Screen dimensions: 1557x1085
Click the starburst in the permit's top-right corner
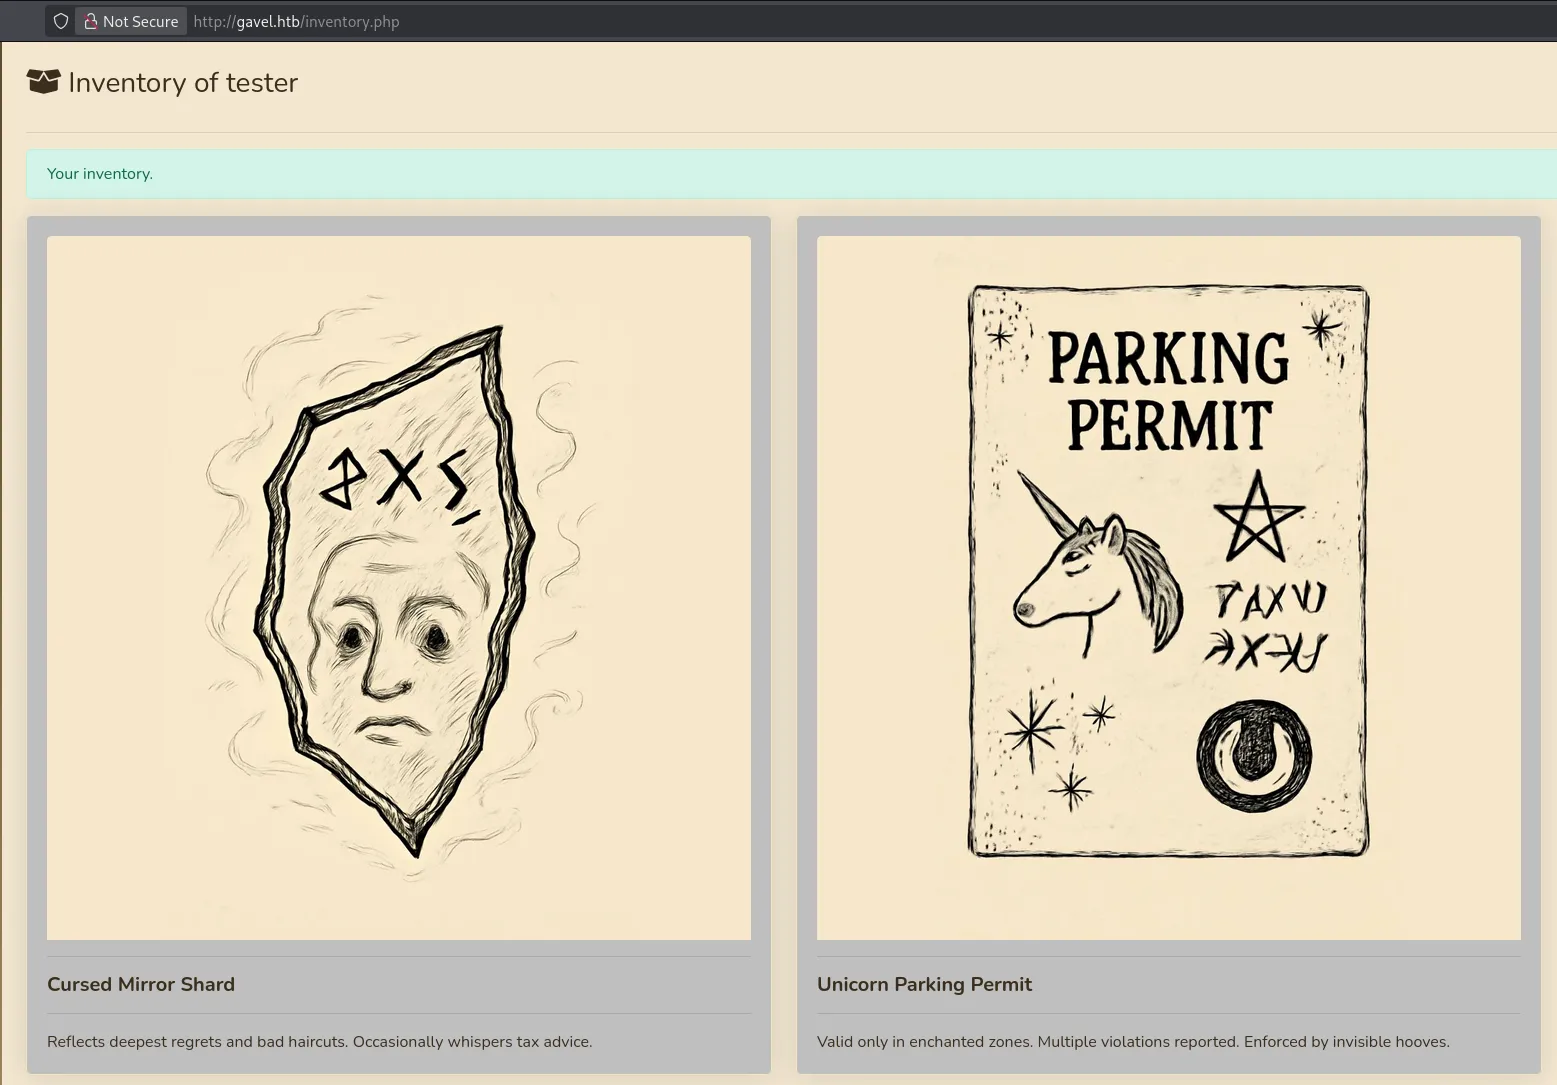(1320, 327)
